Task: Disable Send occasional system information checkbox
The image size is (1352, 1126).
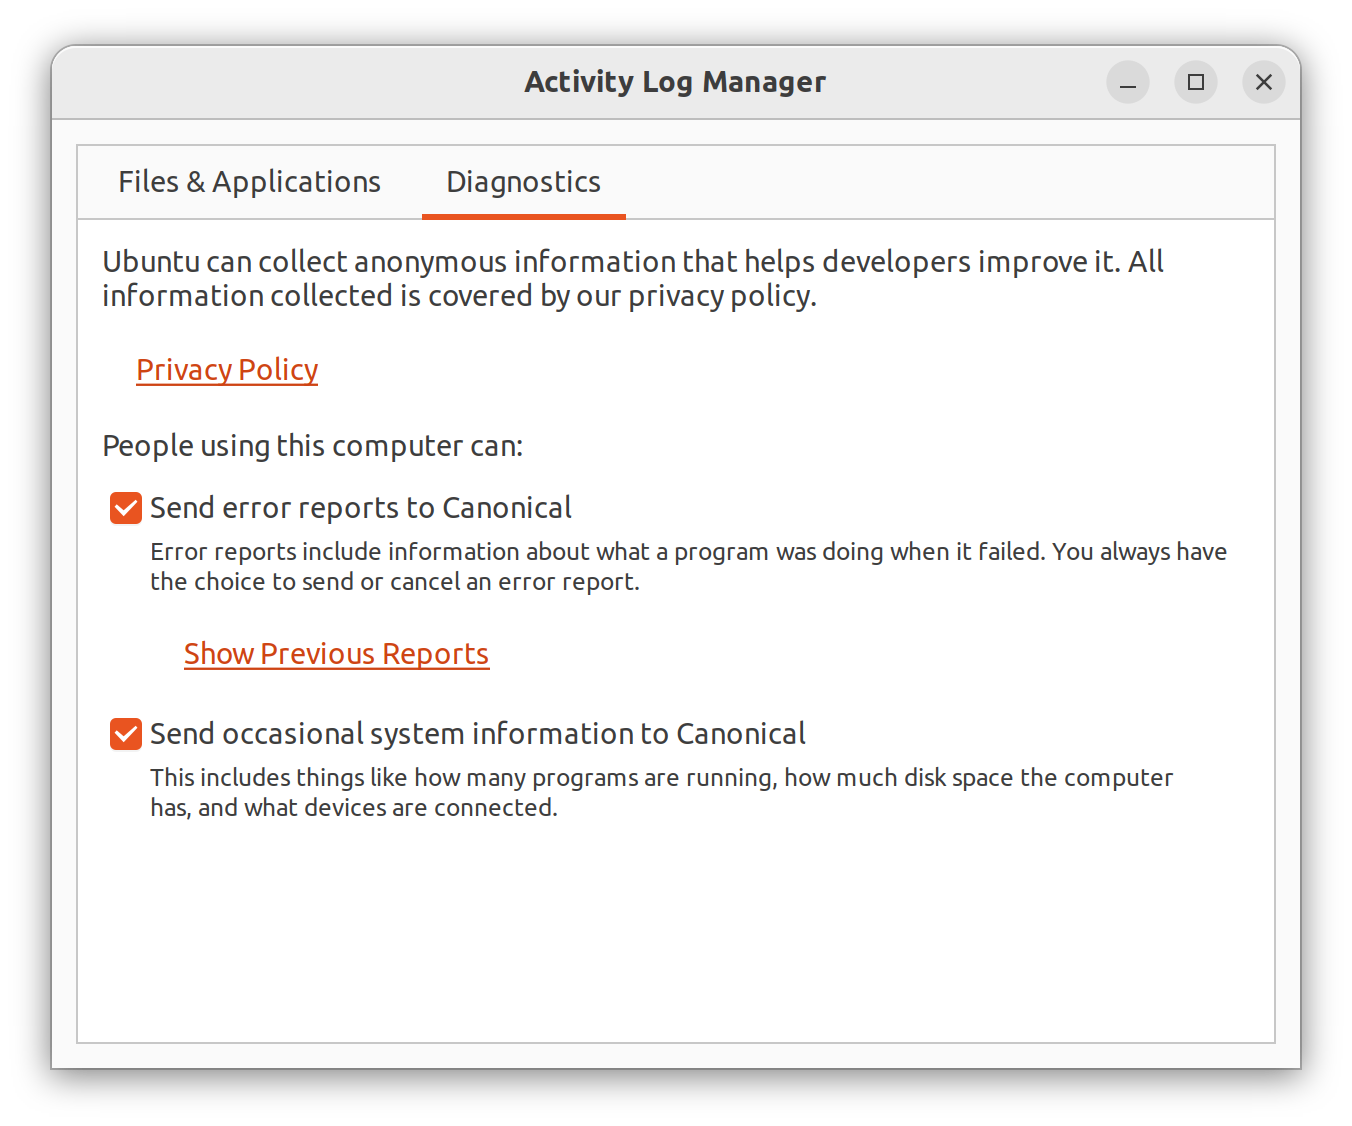Action: 126,734
